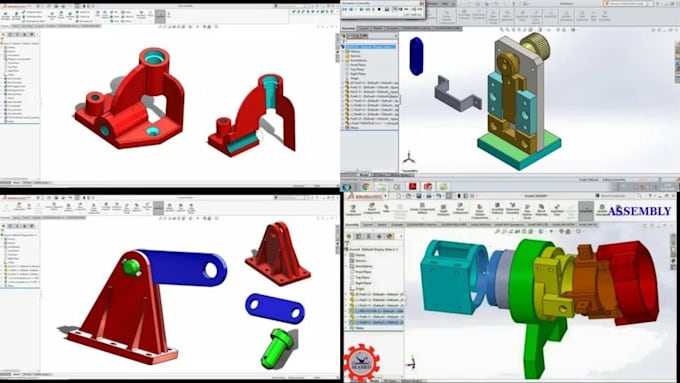Click New Motion Study in the ASSEMBLY window
Image resolution: width=680 pixels, height=383 pixels.
click(x=526, y=213)
